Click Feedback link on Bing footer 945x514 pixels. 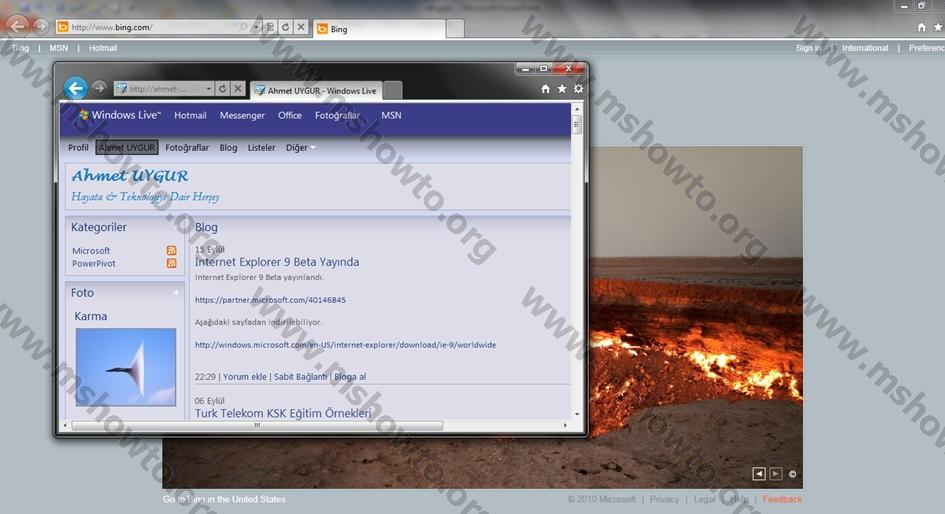pyautogui.click(x=782, y=500)
